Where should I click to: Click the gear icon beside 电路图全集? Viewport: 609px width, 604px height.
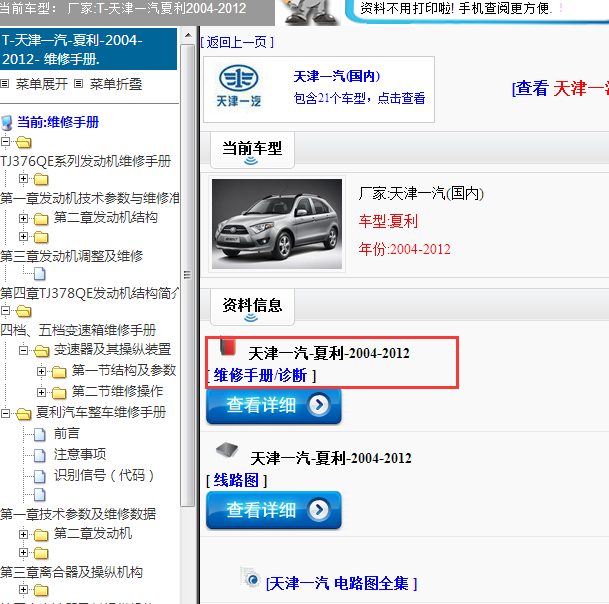(x=251, y=577)
